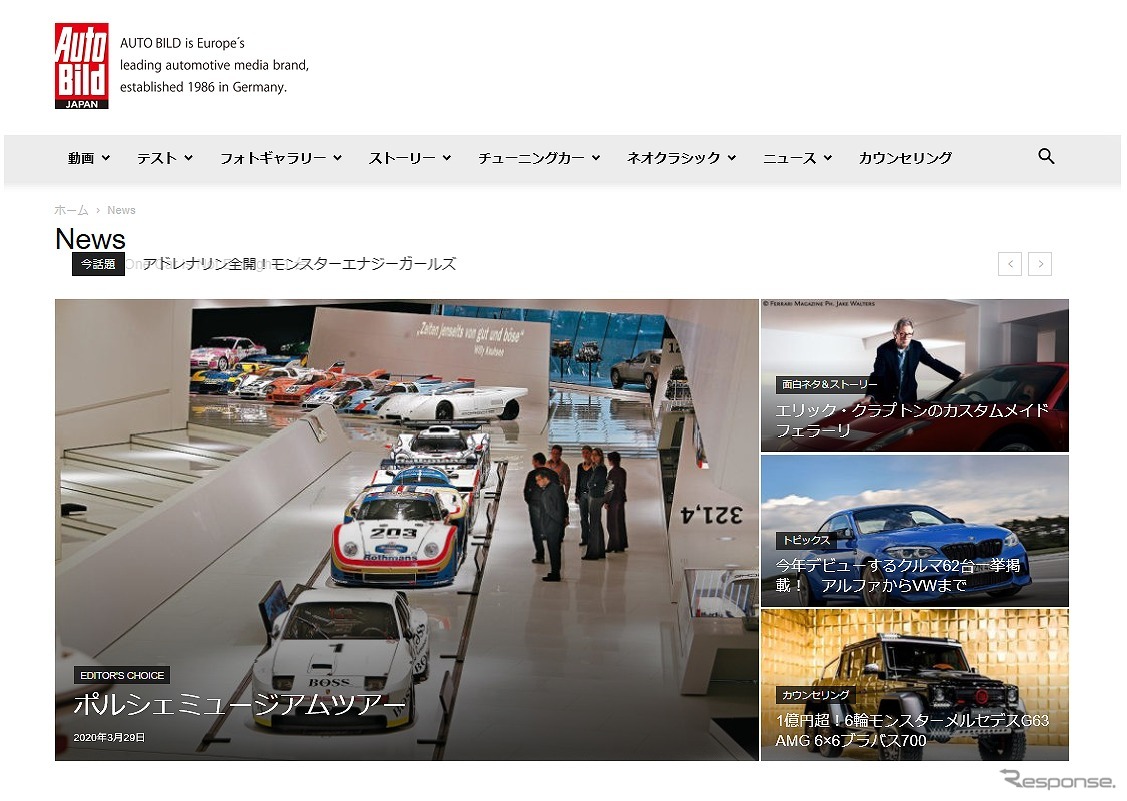Open the モンスターエナジーガールズ trending headline

(x=299, y=264)
